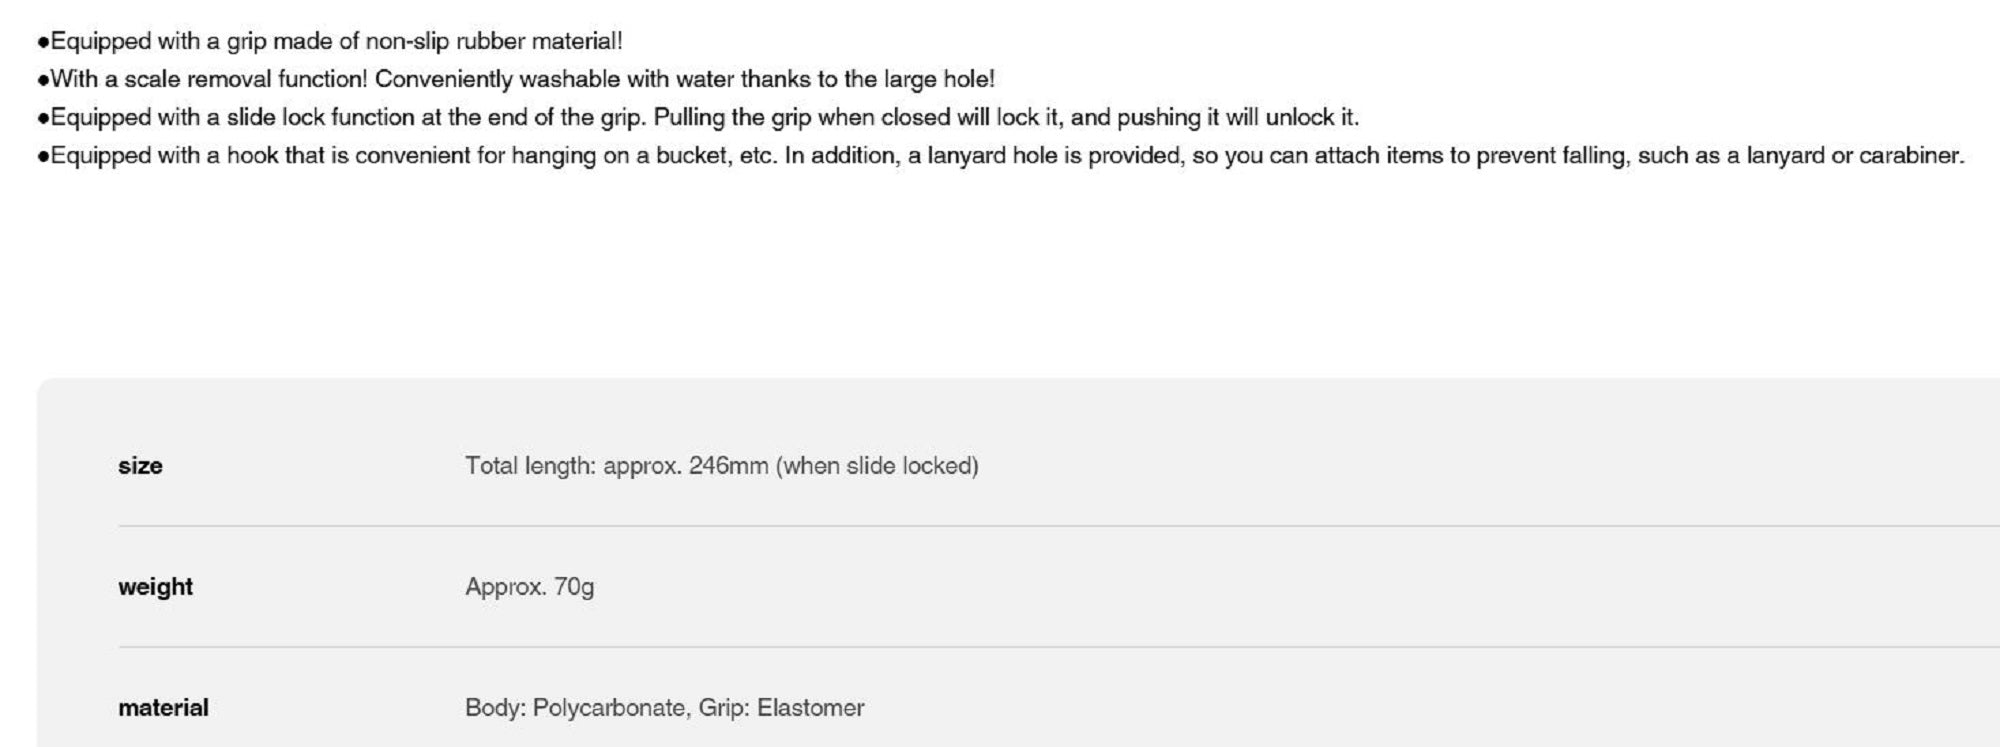The height and width of the screenshot is (747, 2000).
Task: Click the "246mm" length value
Action: (x=728, y=465)
